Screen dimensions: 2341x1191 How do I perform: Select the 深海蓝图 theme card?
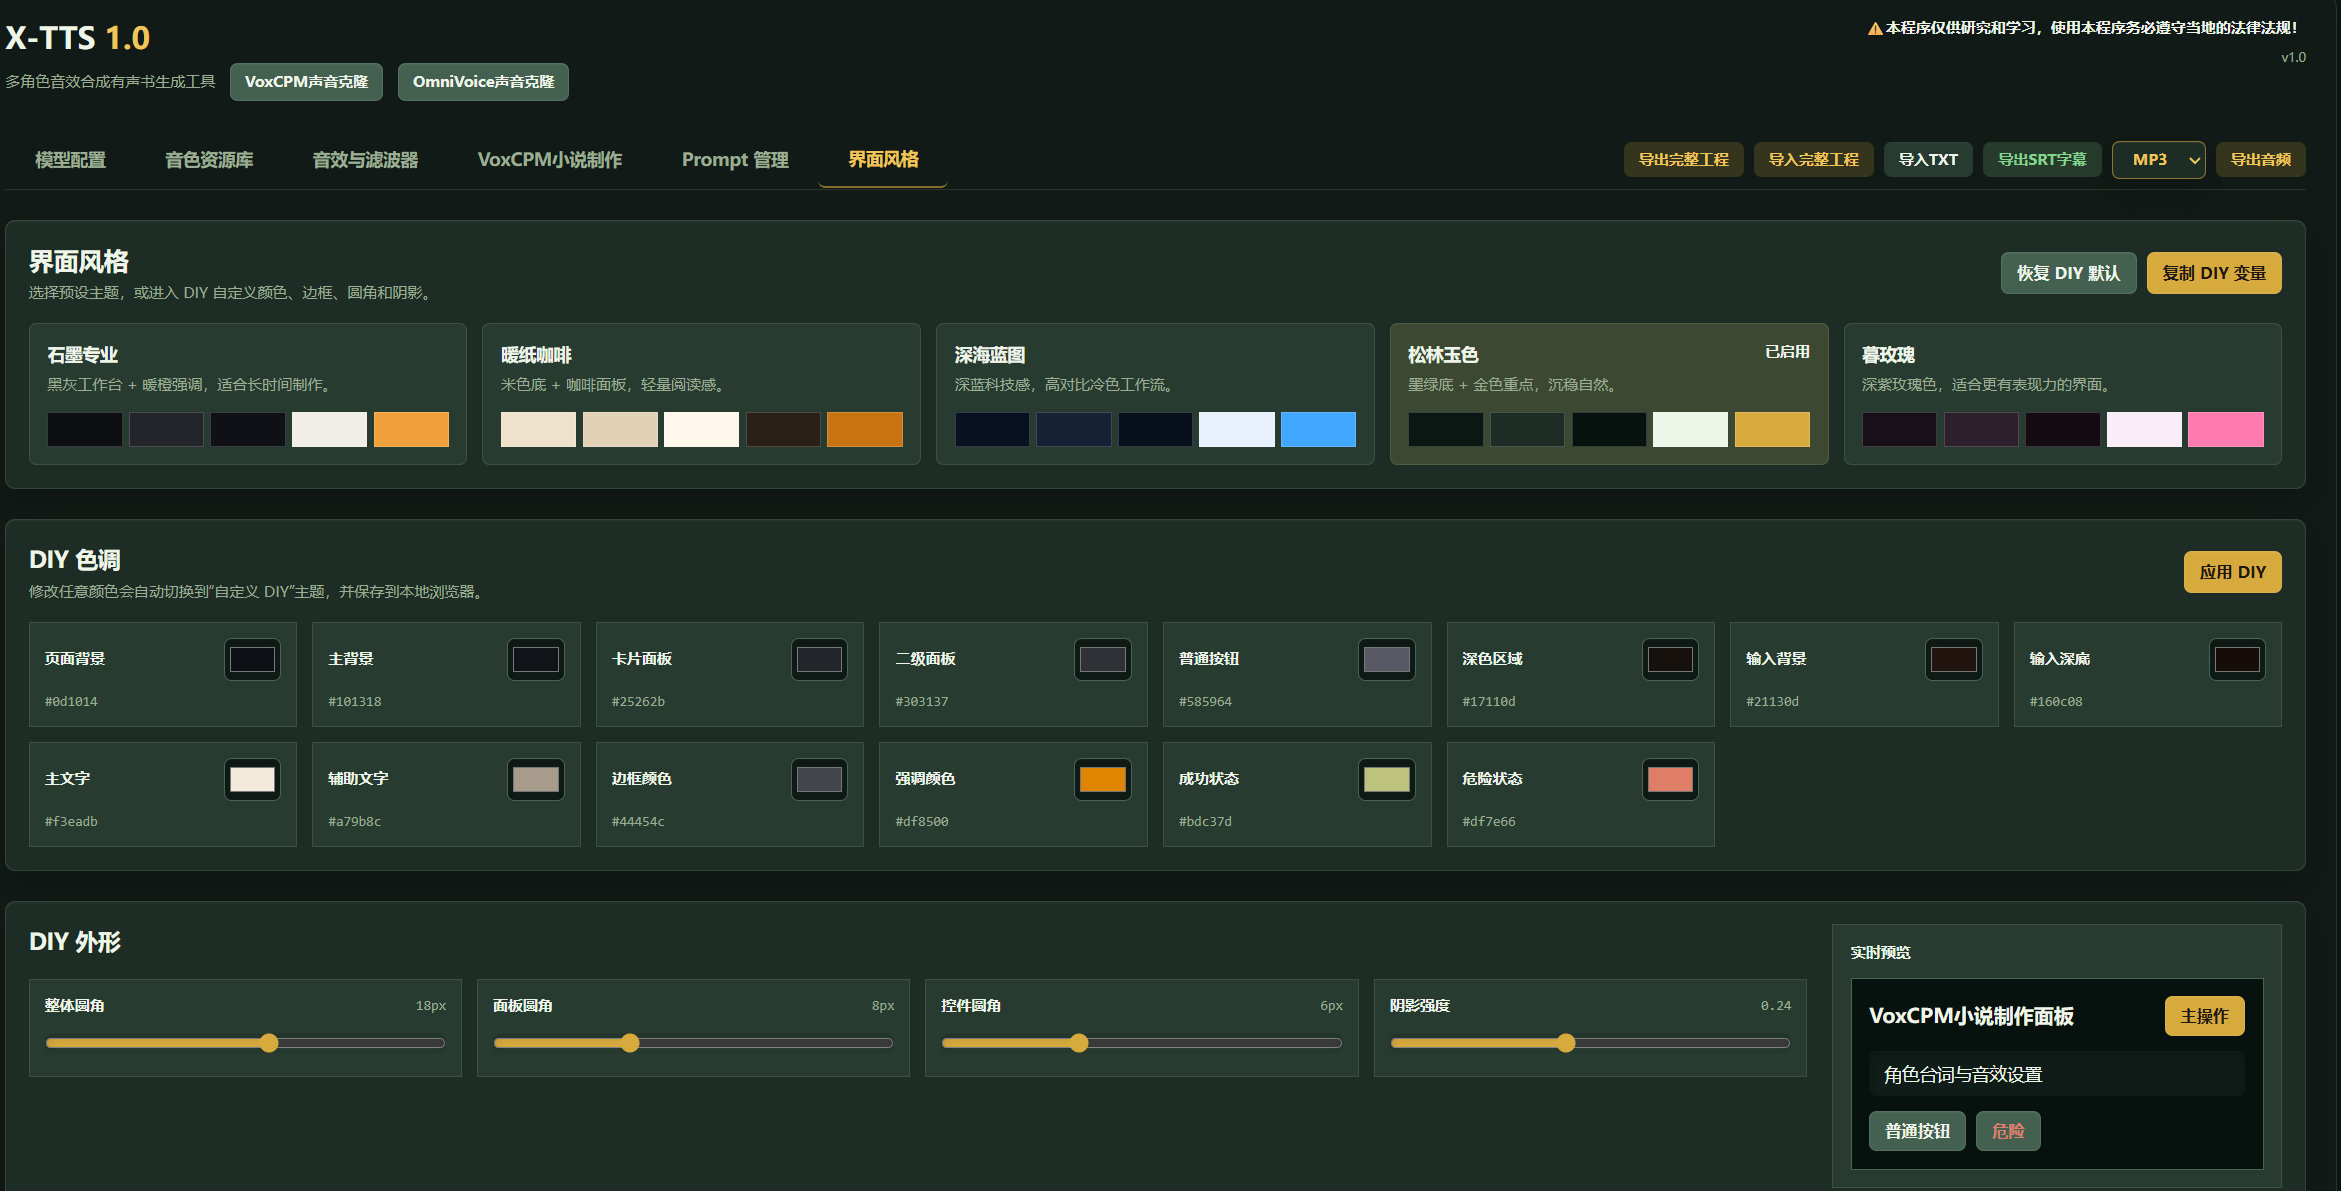tap(1154, 393)
